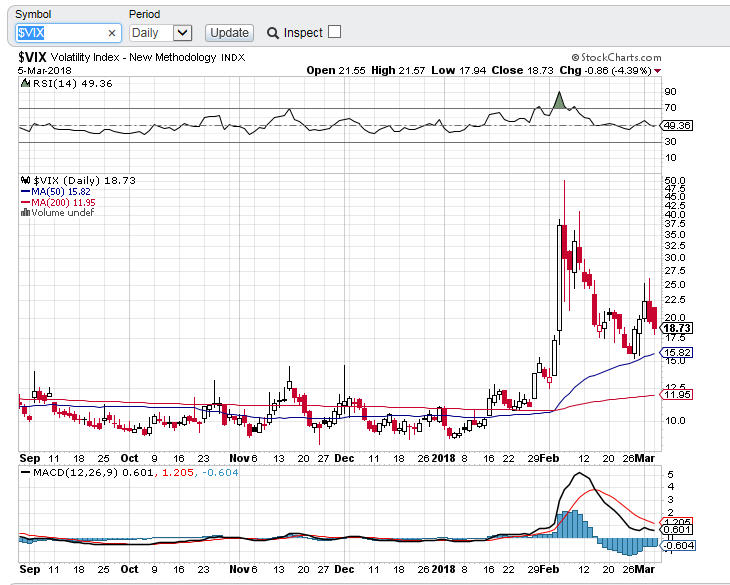Click the Volume undef legend icon
Screen dimensions: 730x585
pyautogui.click(x=26, y=213)
